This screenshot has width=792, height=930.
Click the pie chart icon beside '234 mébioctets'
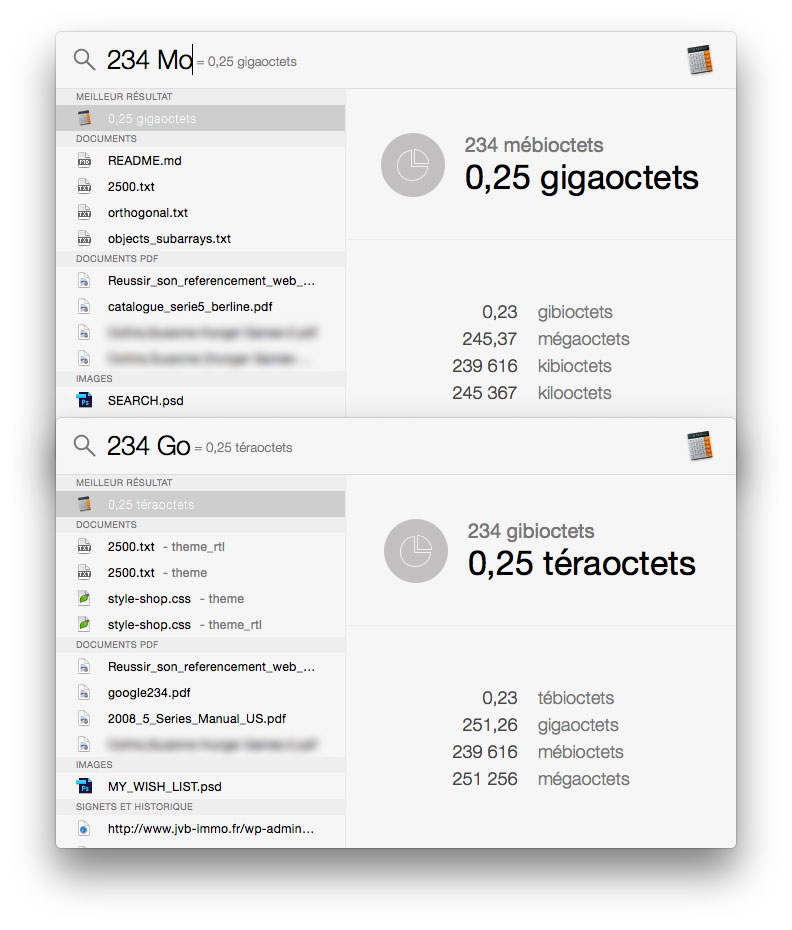click(x=413, y=165)
